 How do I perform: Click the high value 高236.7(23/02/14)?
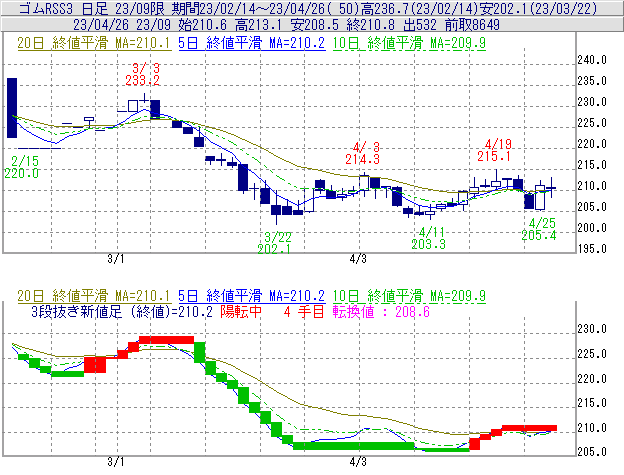(419, 8)
